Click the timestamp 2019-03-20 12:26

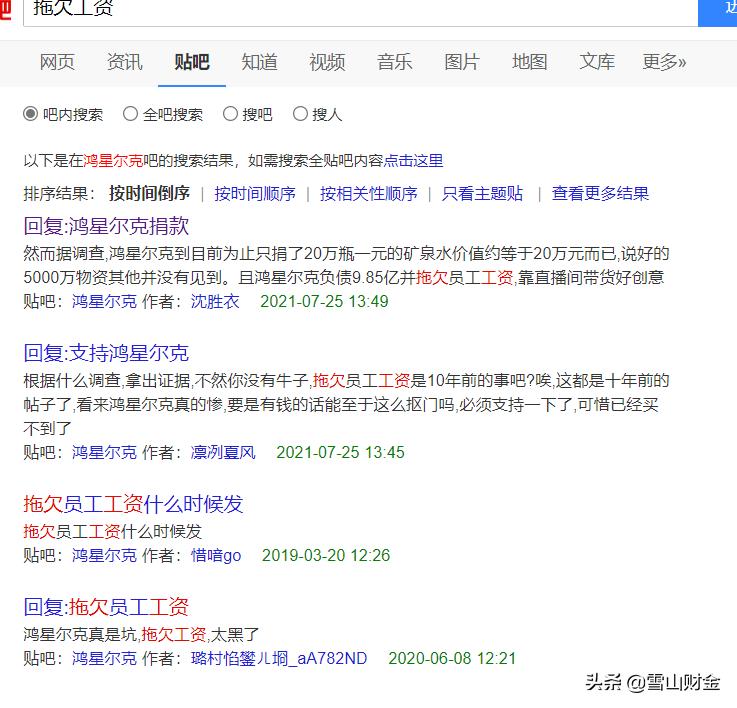pos(326,555)
